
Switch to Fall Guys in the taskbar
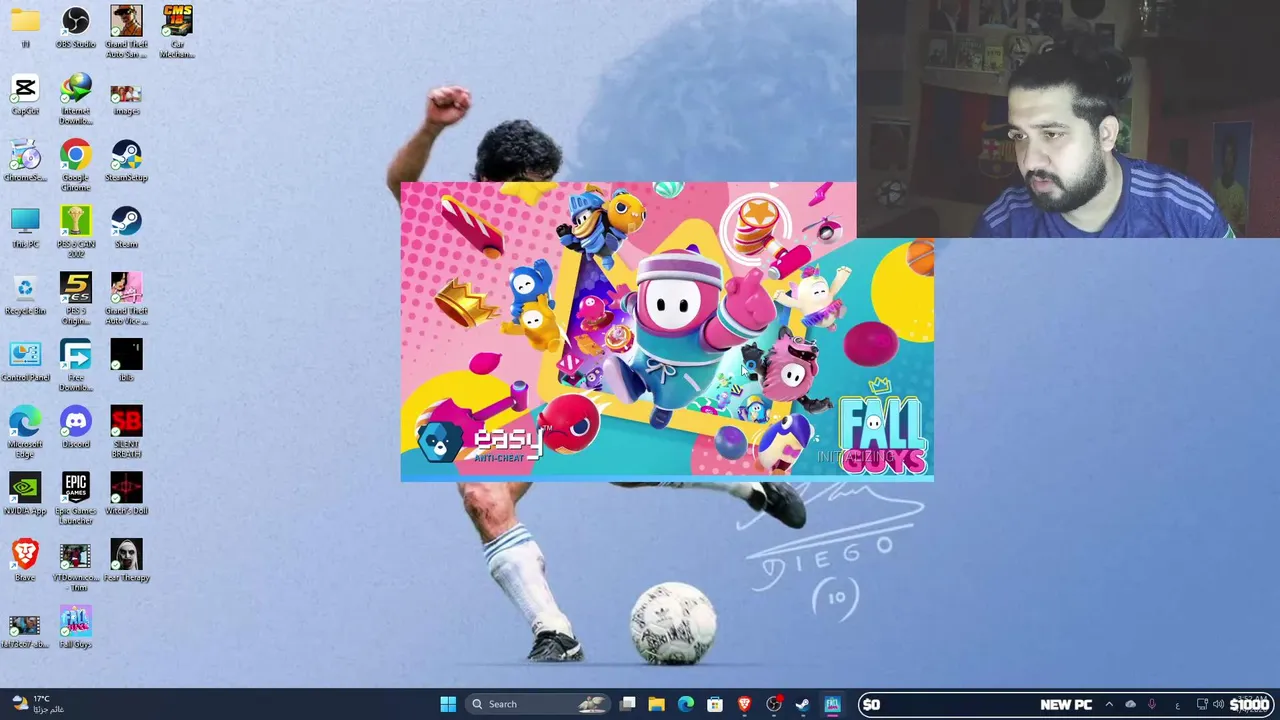coord(832,704)
